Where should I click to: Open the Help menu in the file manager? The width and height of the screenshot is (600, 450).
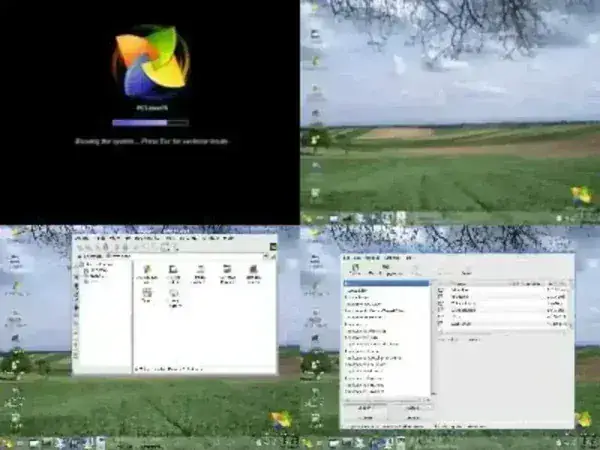coord(228,238)
